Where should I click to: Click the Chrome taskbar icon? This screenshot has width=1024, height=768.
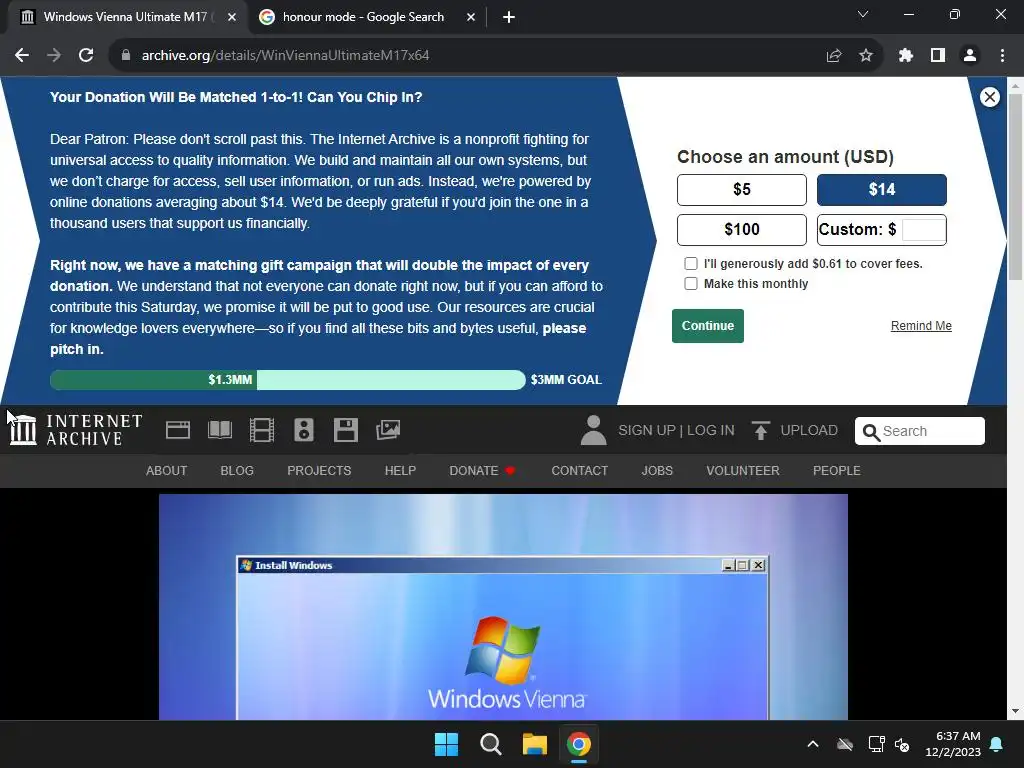pos(579,744)
